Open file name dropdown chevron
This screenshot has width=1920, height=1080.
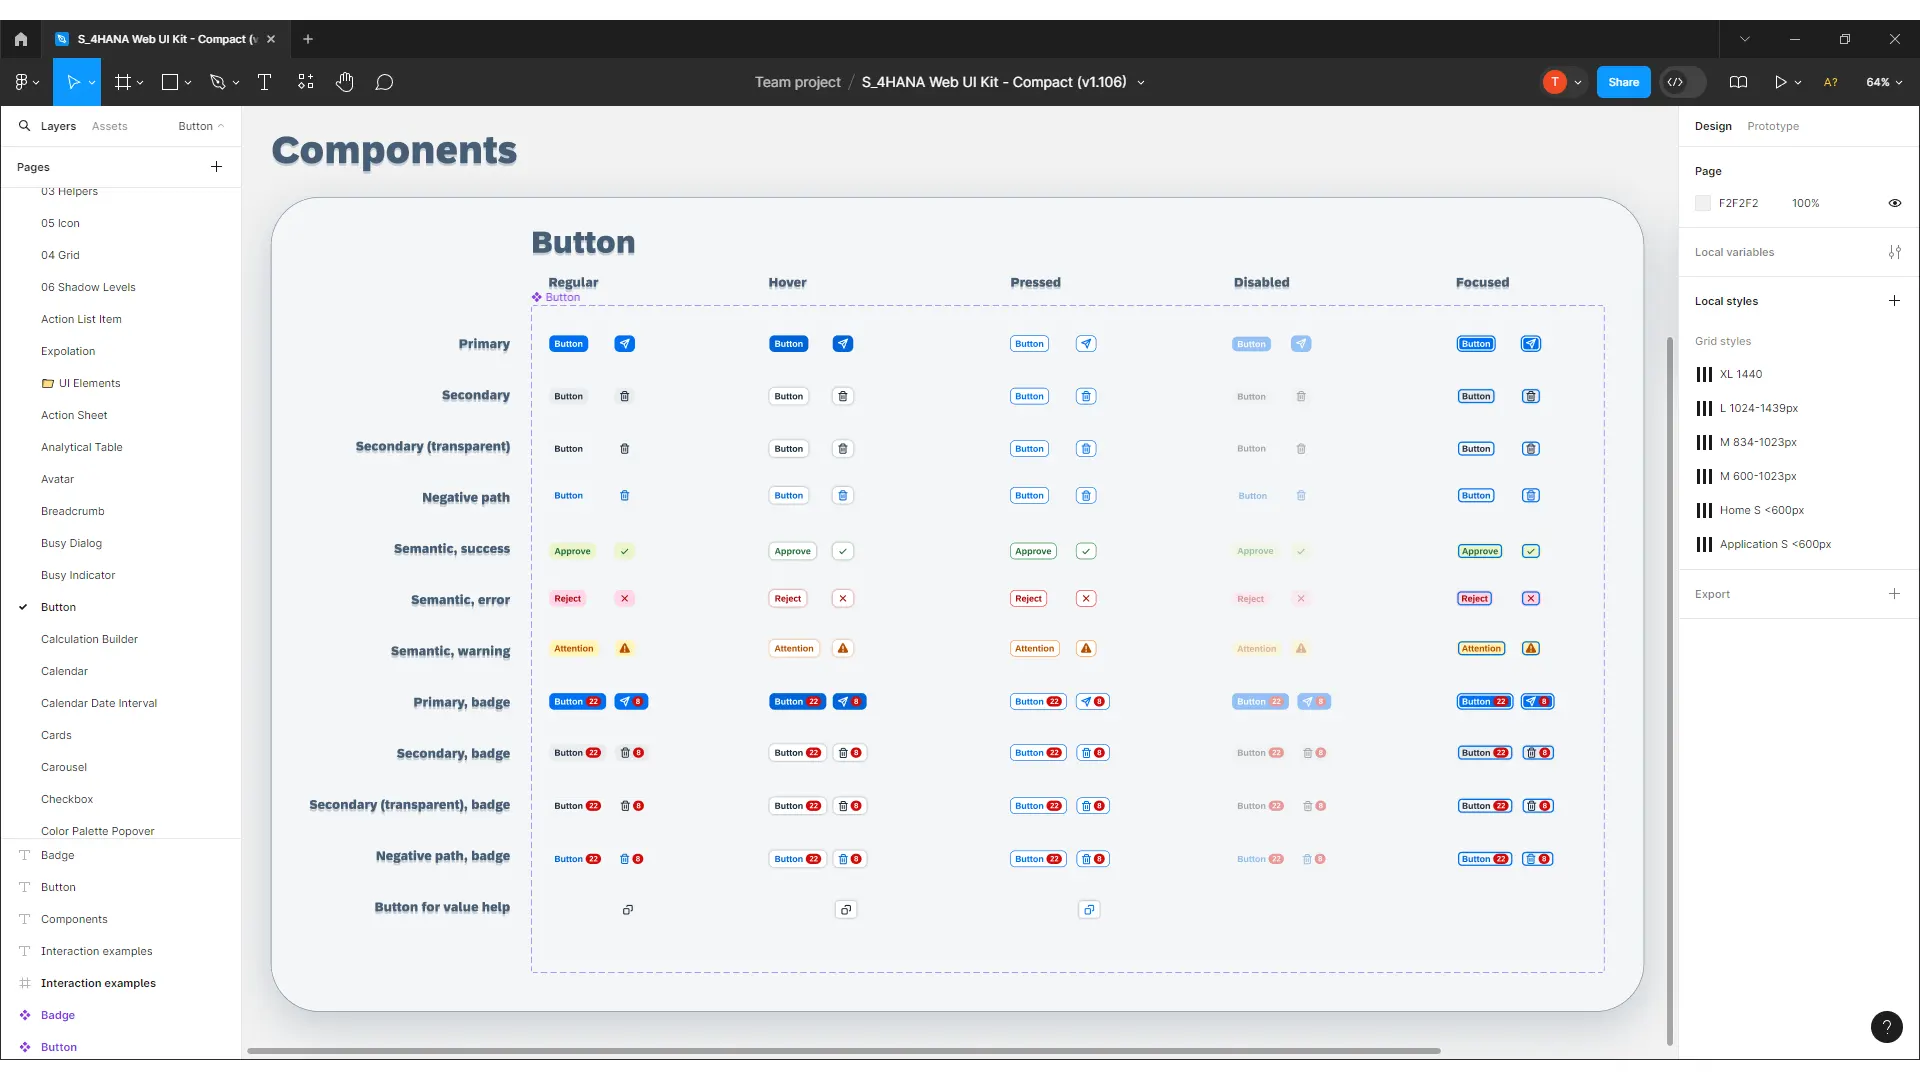pyautogui.click(x=1141, y=83)
